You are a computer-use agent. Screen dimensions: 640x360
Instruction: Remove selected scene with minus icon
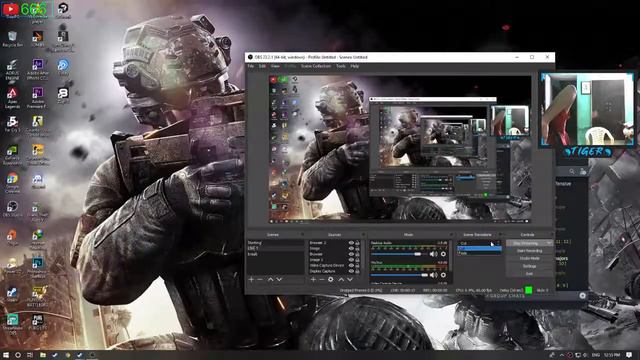tap(260, 280)
